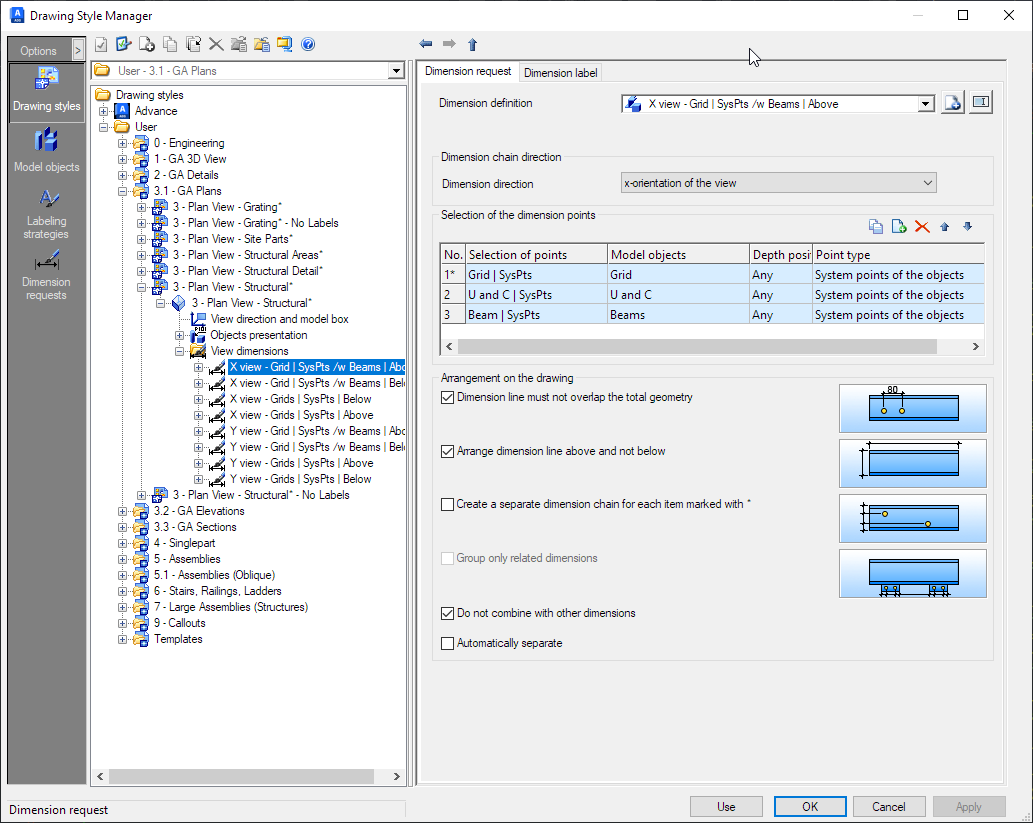1033x823 pixels.
Task: Collapse the View dimensions node
Action: pyautogui.click(x=179, y=351)
